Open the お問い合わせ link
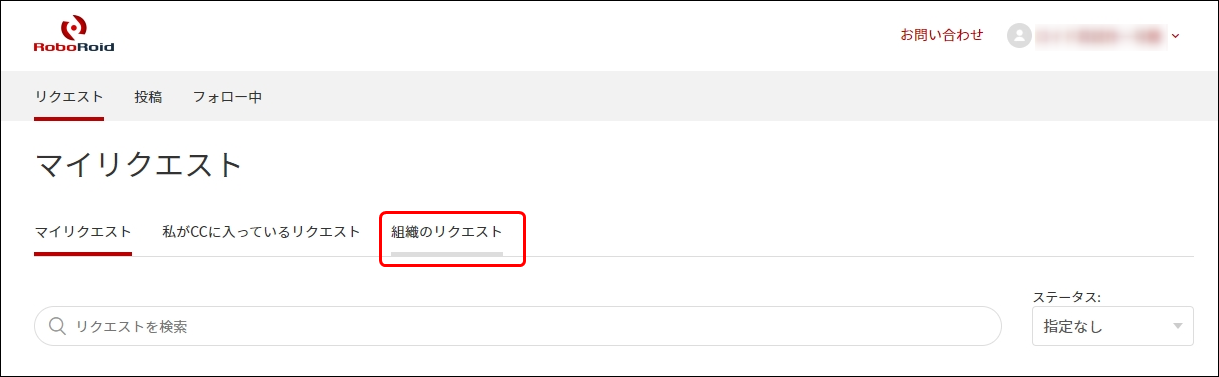 point(941,35)
